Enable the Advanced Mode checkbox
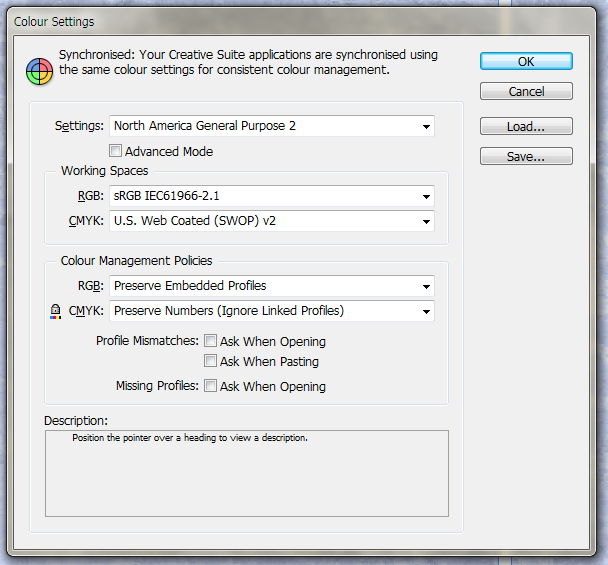 click(x=115, y=151)
